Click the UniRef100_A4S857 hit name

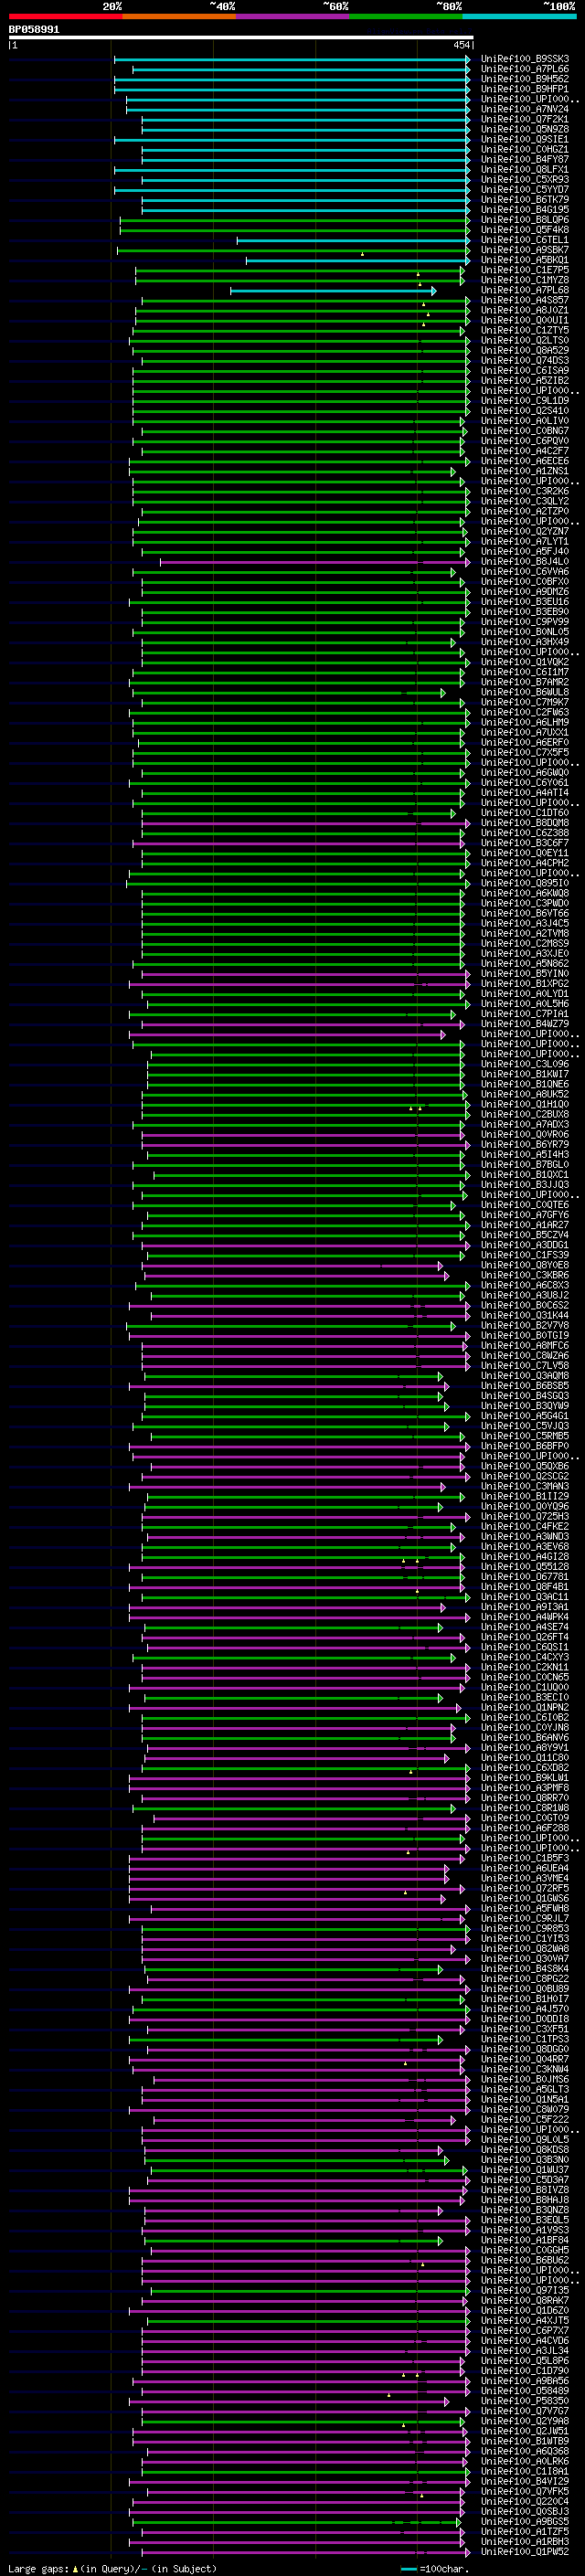tap(525, 300)
